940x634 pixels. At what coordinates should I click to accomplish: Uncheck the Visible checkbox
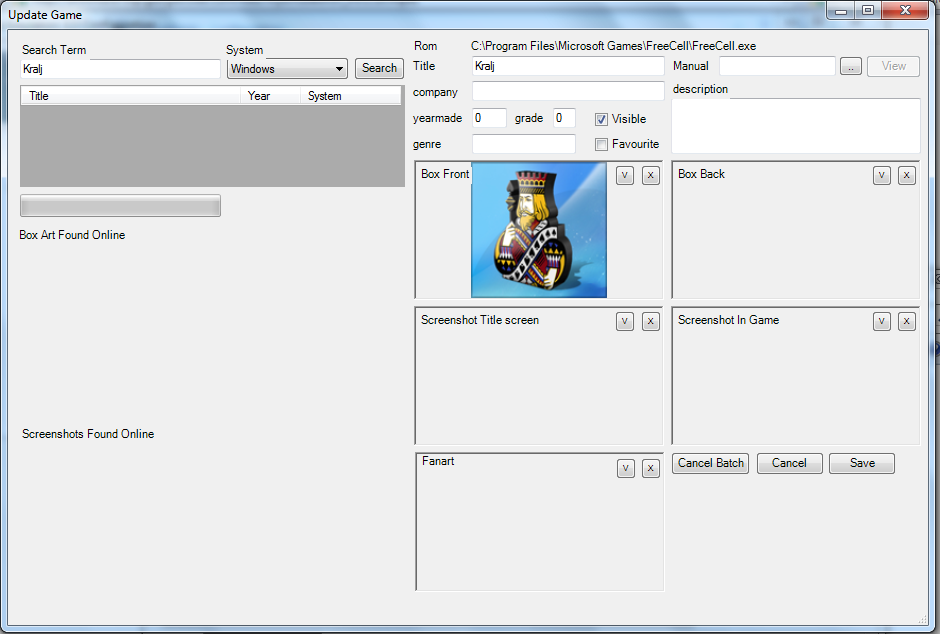pos(602,119)
